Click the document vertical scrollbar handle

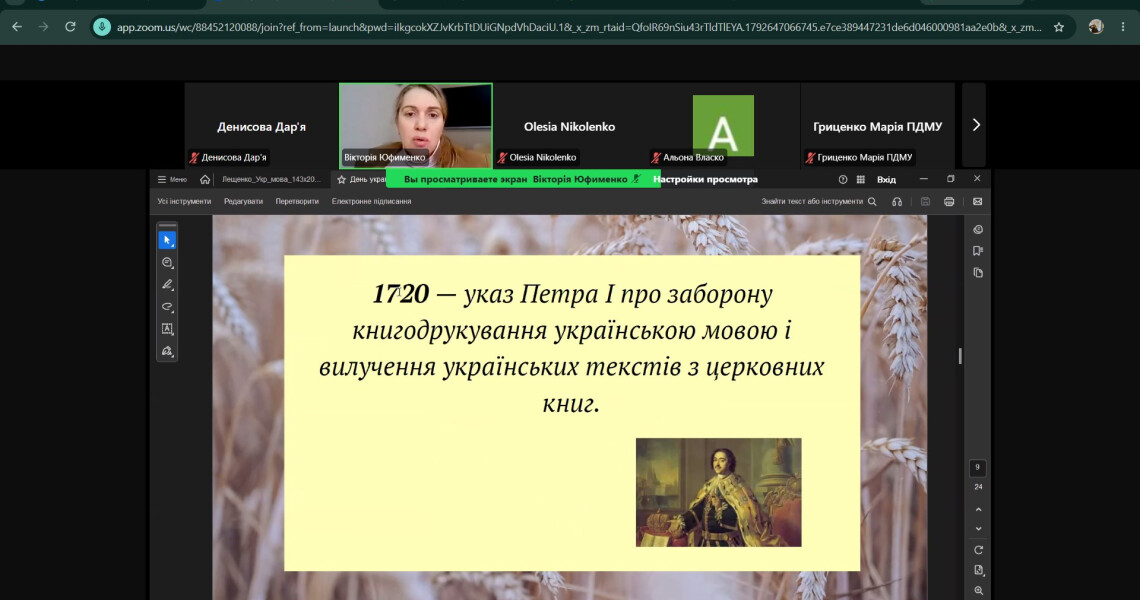pos(960,356)
